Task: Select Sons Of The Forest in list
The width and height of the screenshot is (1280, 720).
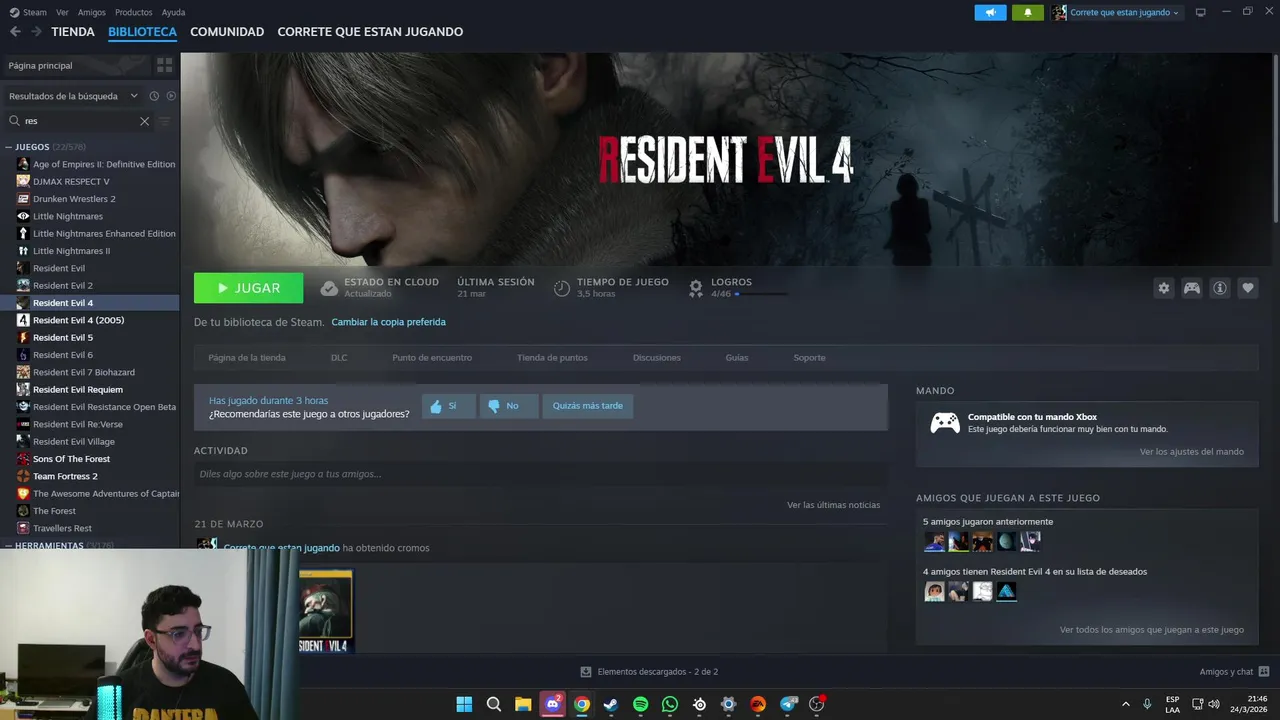Action: click(71, 459)
